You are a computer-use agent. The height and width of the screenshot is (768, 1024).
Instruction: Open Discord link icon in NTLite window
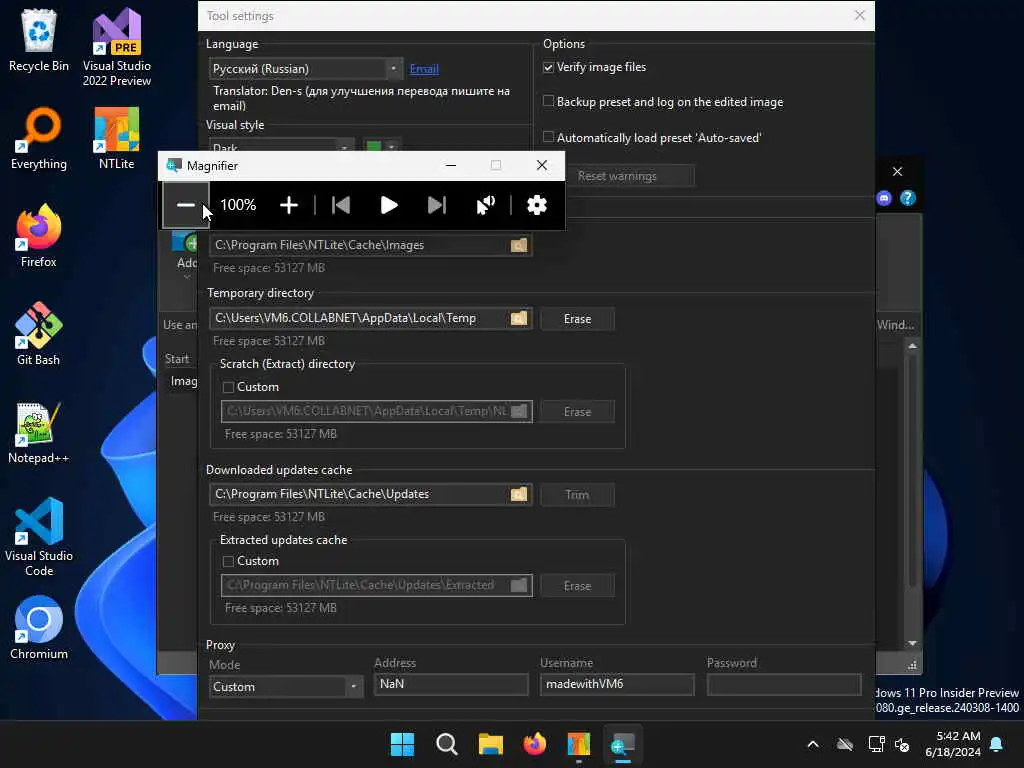884,198
